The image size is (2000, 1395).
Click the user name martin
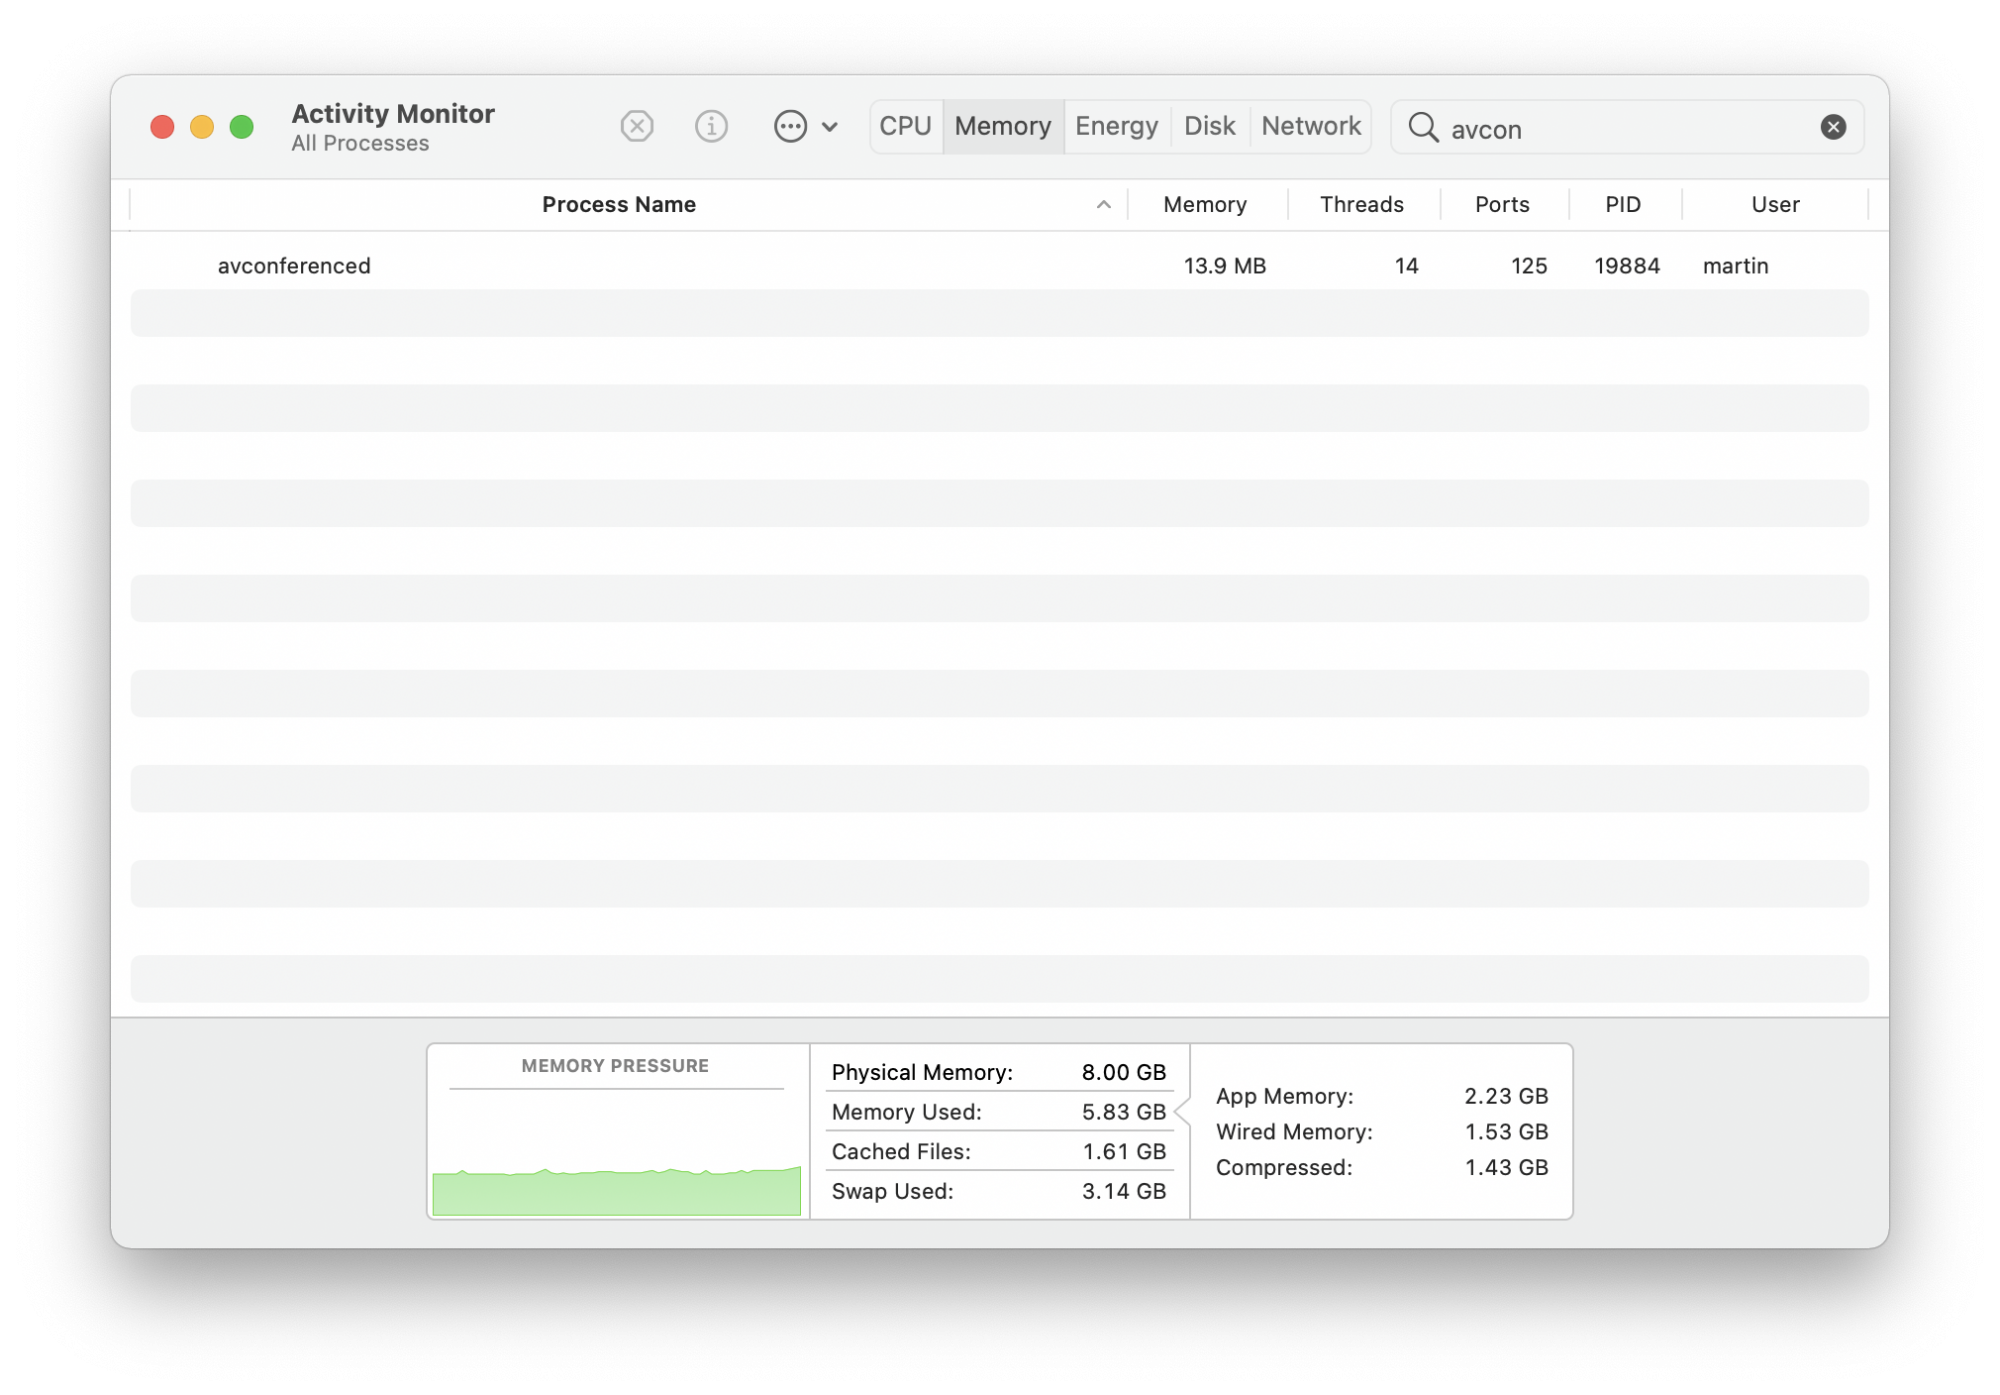(1736, 266)
